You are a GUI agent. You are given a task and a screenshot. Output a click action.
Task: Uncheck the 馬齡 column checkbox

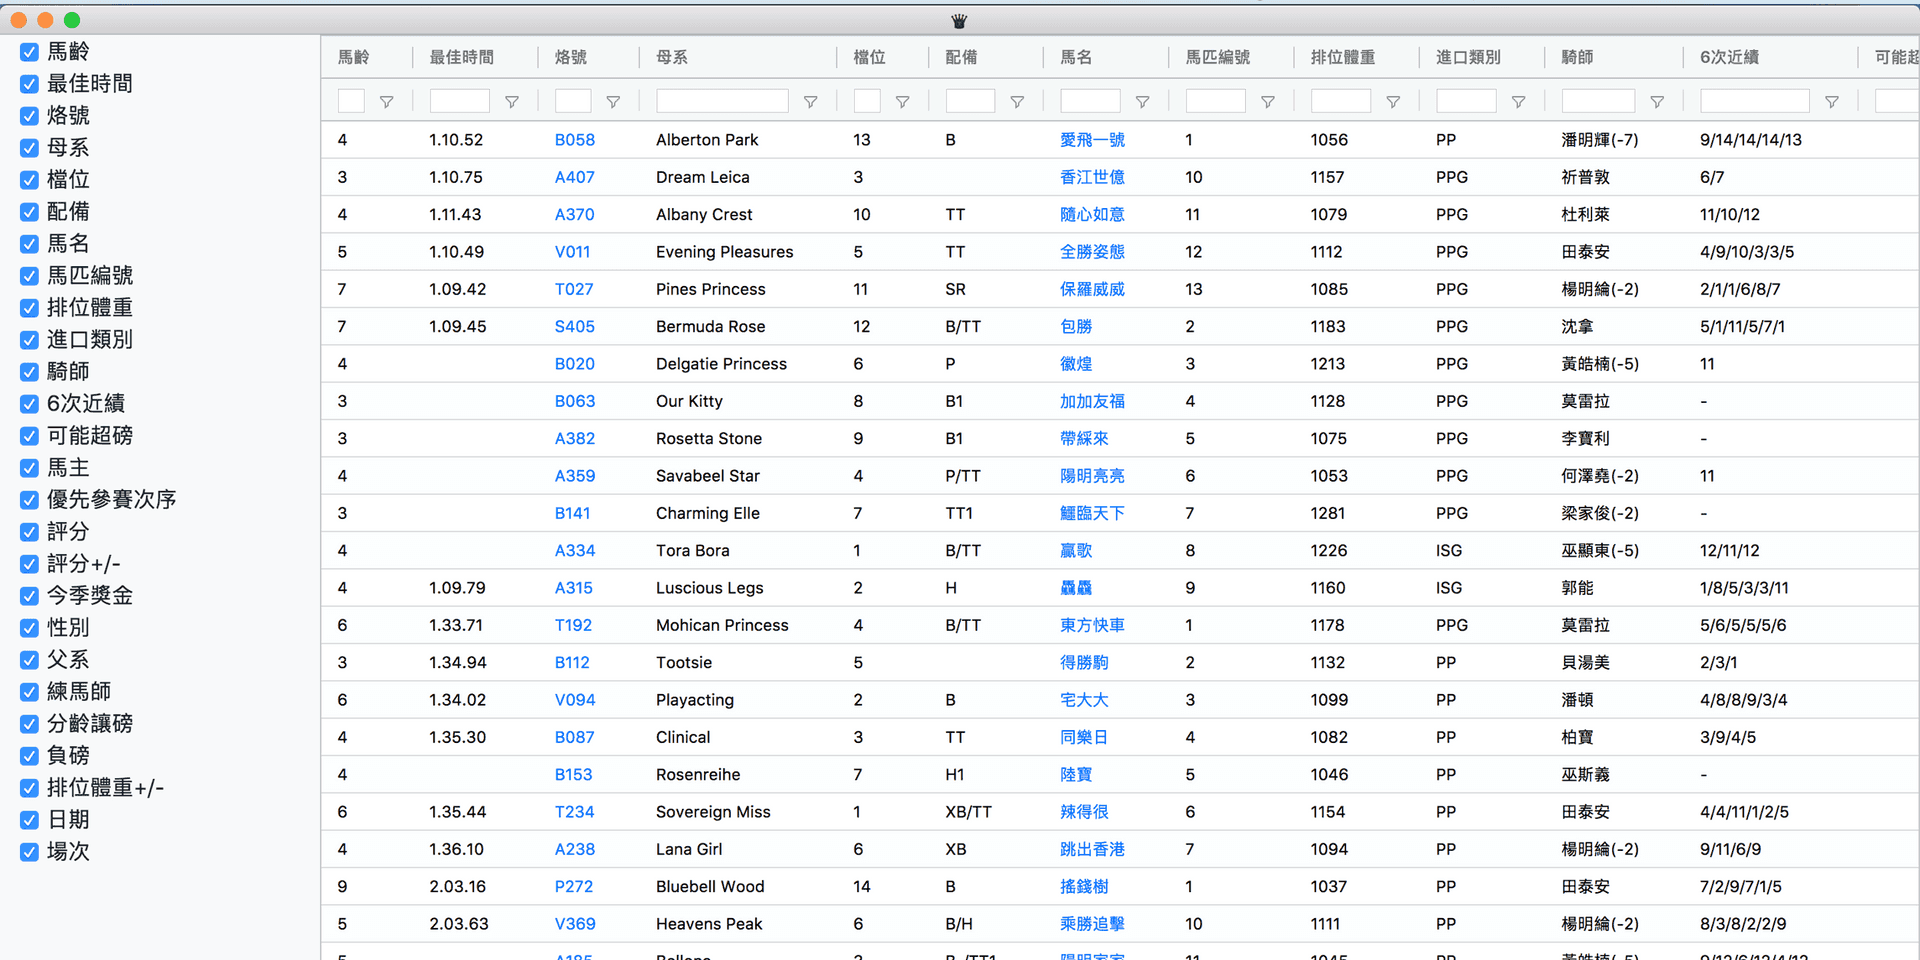(28, 51)
